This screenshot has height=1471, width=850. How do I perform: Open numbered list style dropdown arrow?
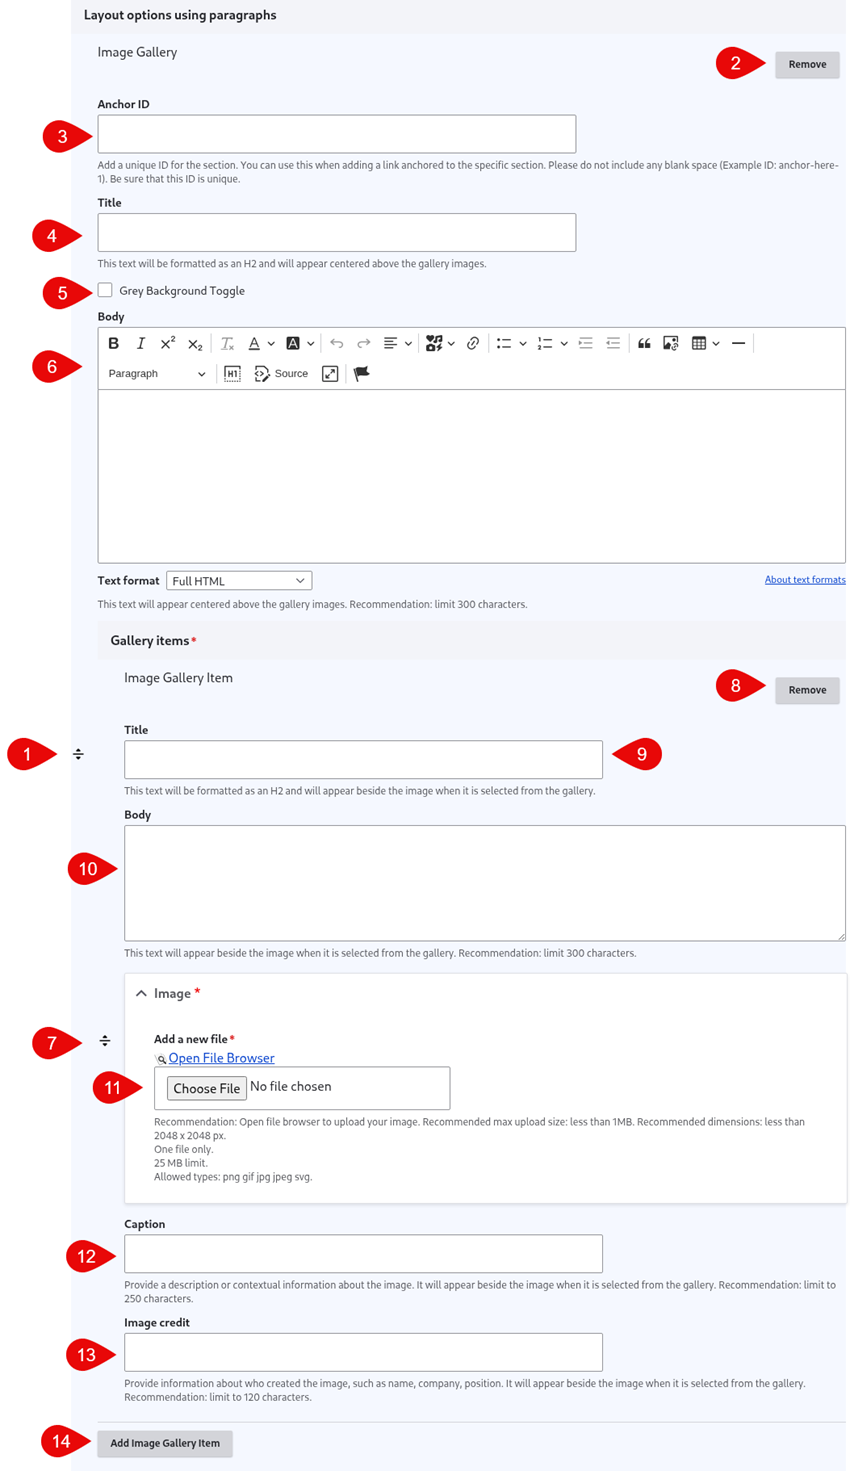pyautogui.click(x=564, y=344)
